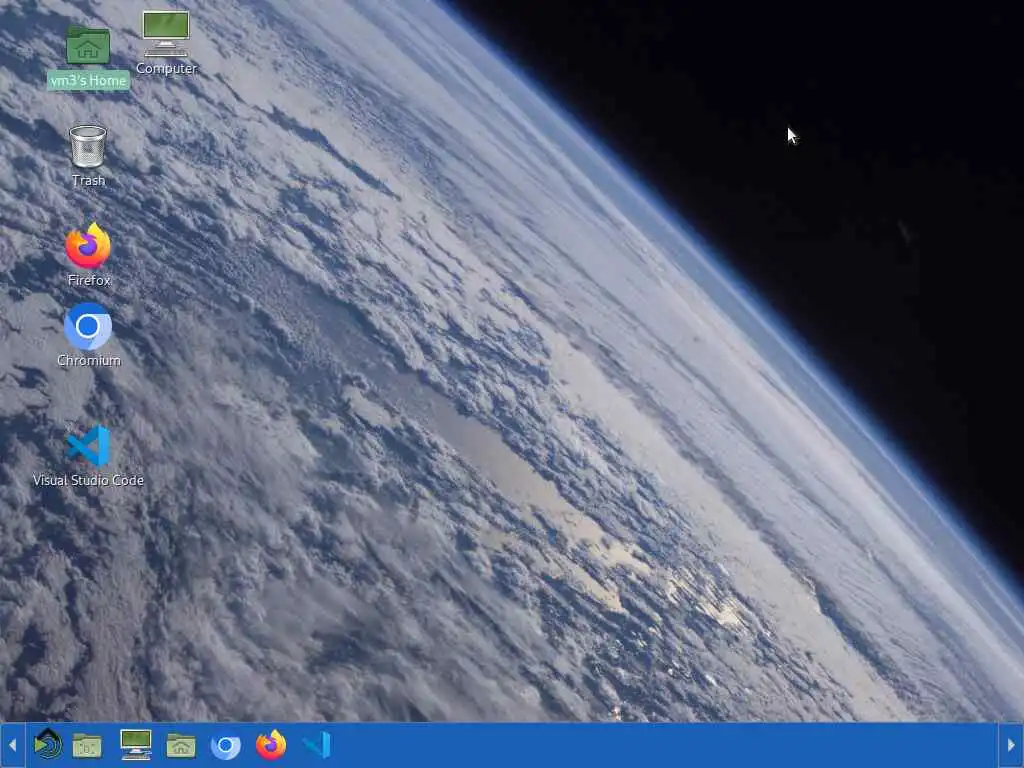Click the show desktop folder icon in the panel
This screenshot has height=768, width=1024.
tap(87, 745)
